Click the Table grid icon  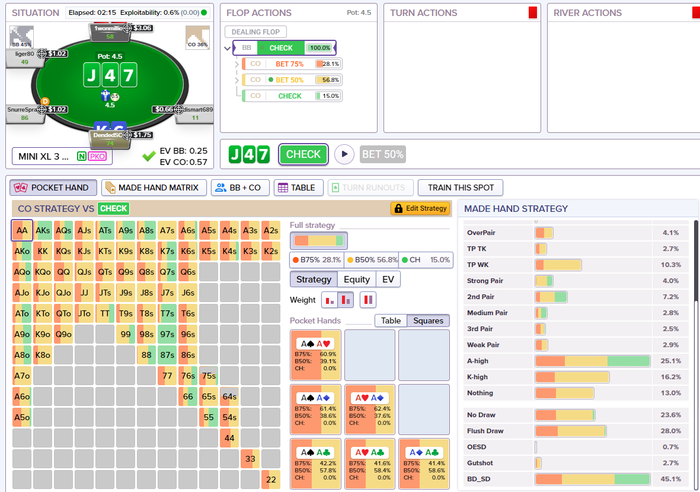coord(283,188)
